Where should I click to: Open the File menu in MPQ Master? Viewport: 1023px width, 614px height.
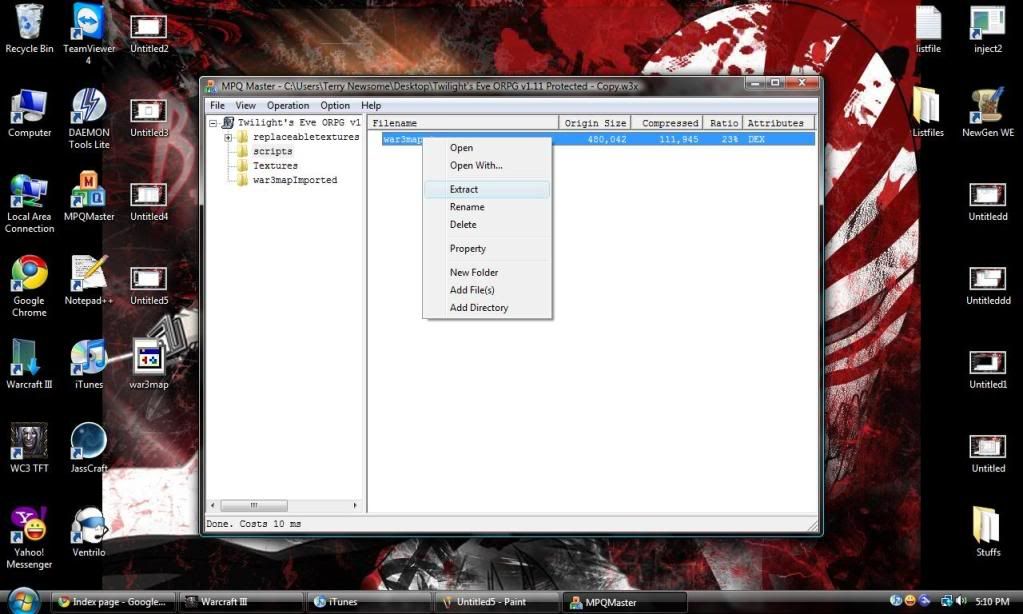coord(217,106)
